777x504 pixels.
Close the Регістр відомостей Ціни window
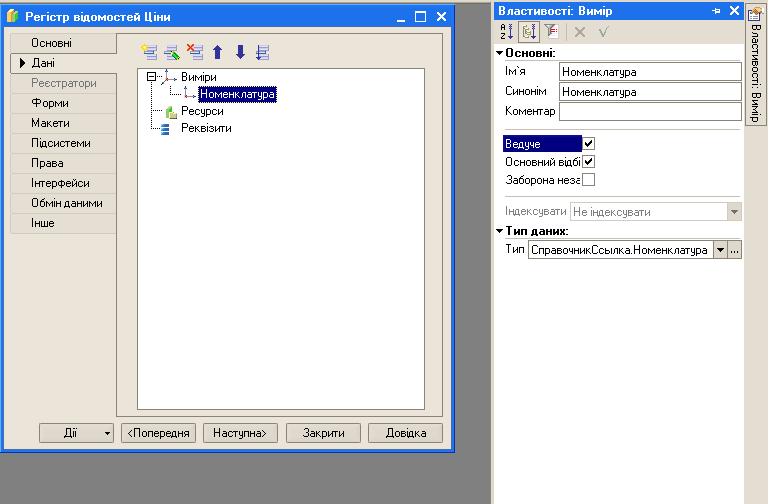(x=442, y=16)
